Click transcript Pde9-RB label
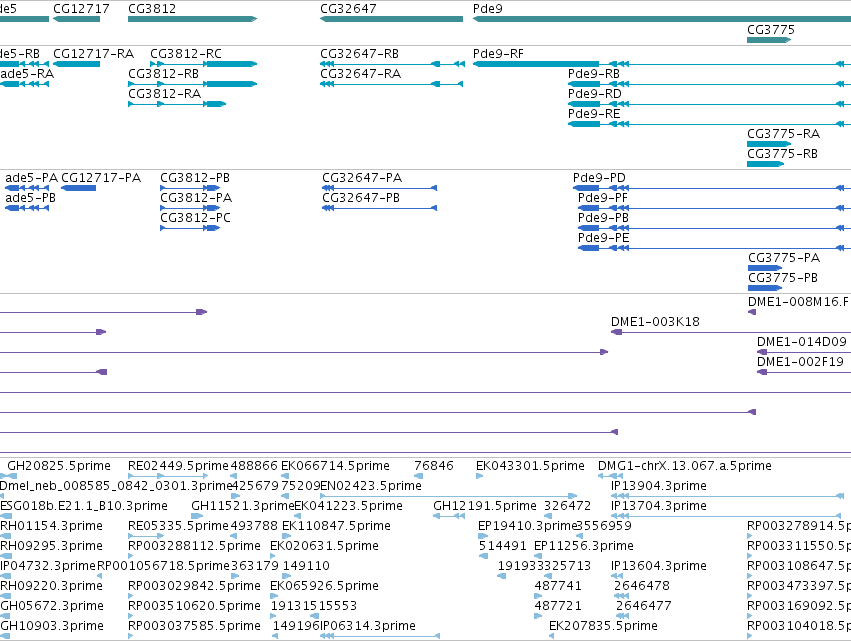Image resolution: width=851 pixels, height=641 pixels. [594, 74]
